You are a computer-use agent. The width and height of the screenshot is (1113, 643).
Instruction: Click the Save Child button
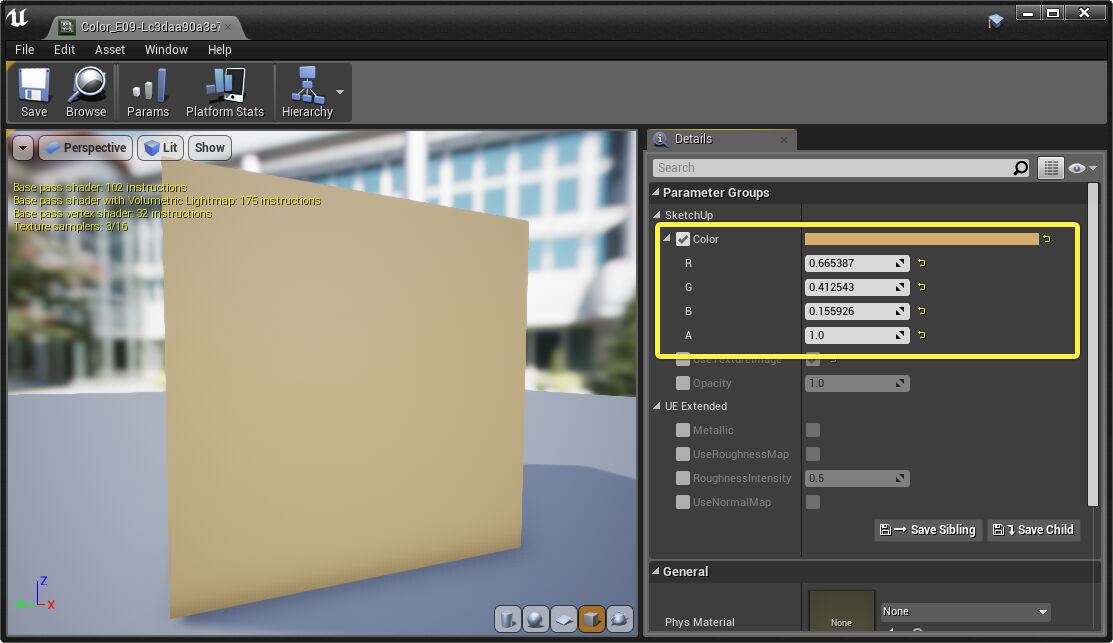[x=1033, y=530]
